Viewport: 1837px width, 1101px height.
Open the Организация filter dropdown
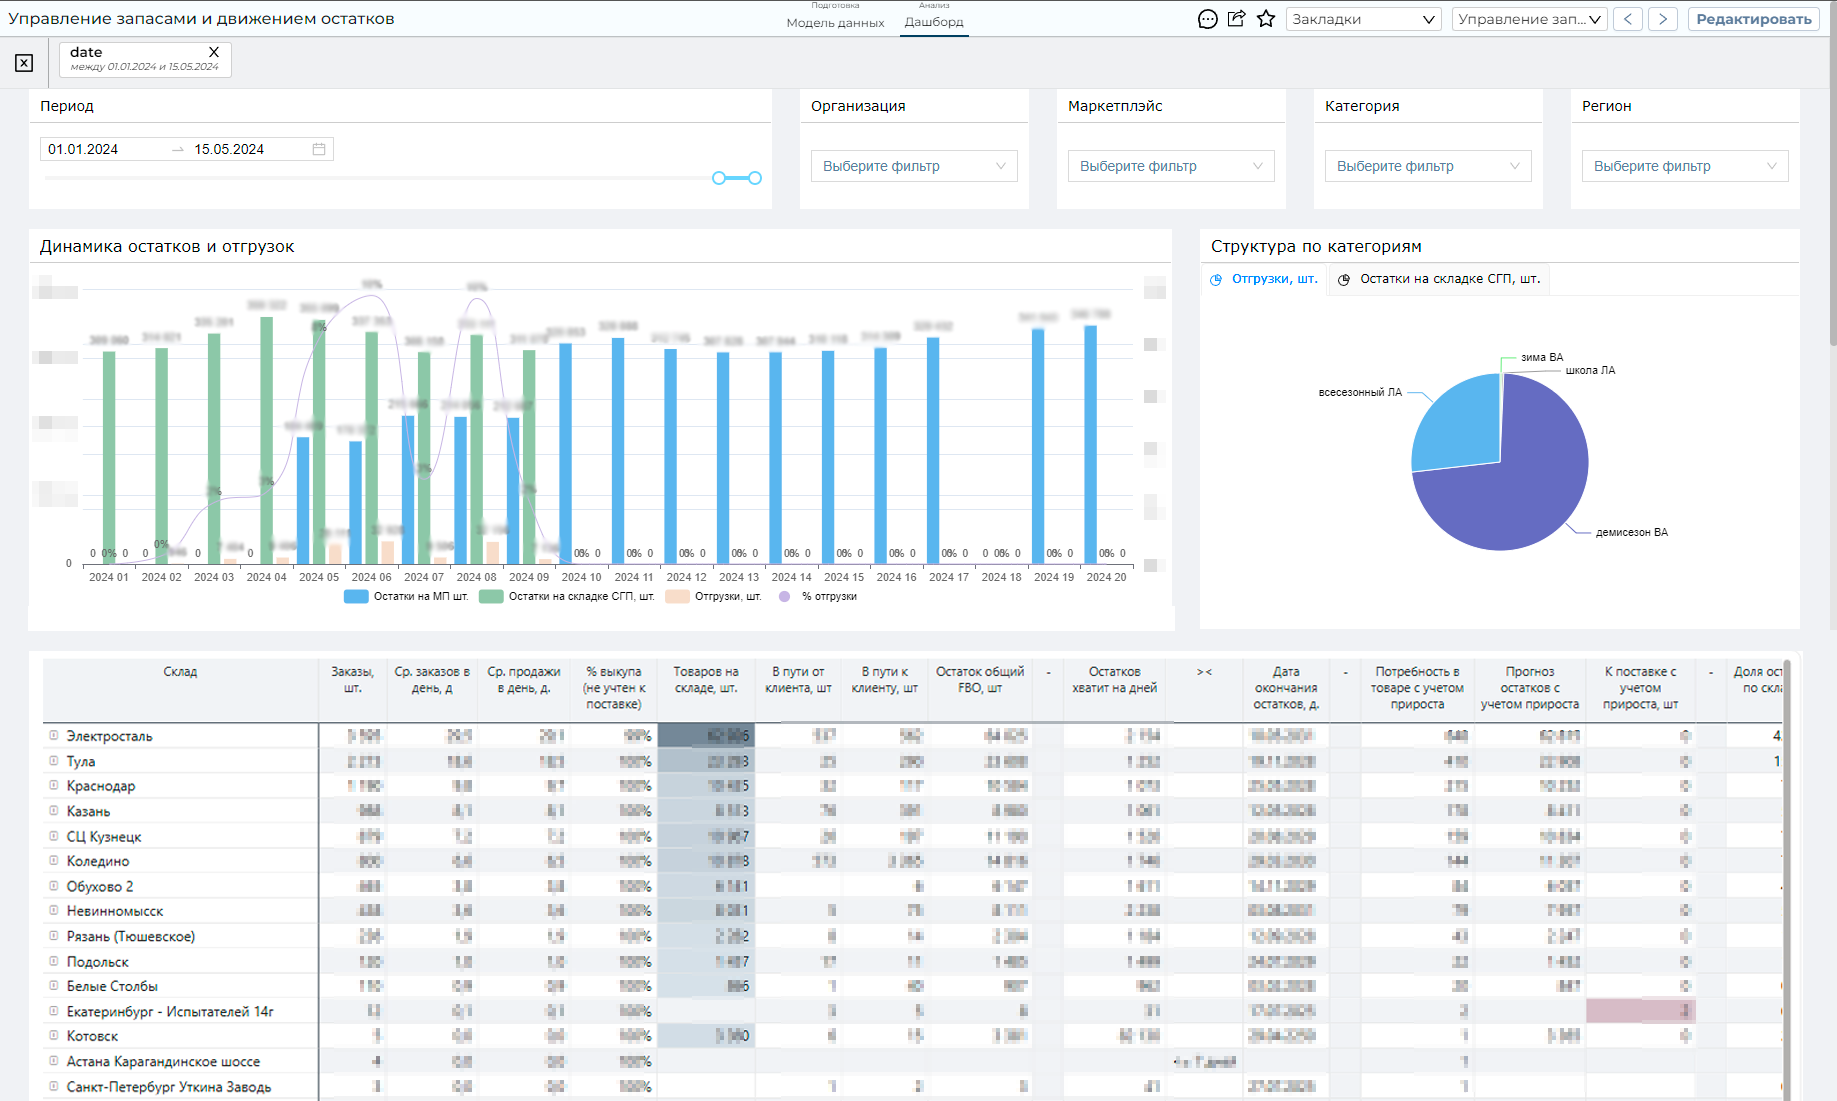click(913, 166)
